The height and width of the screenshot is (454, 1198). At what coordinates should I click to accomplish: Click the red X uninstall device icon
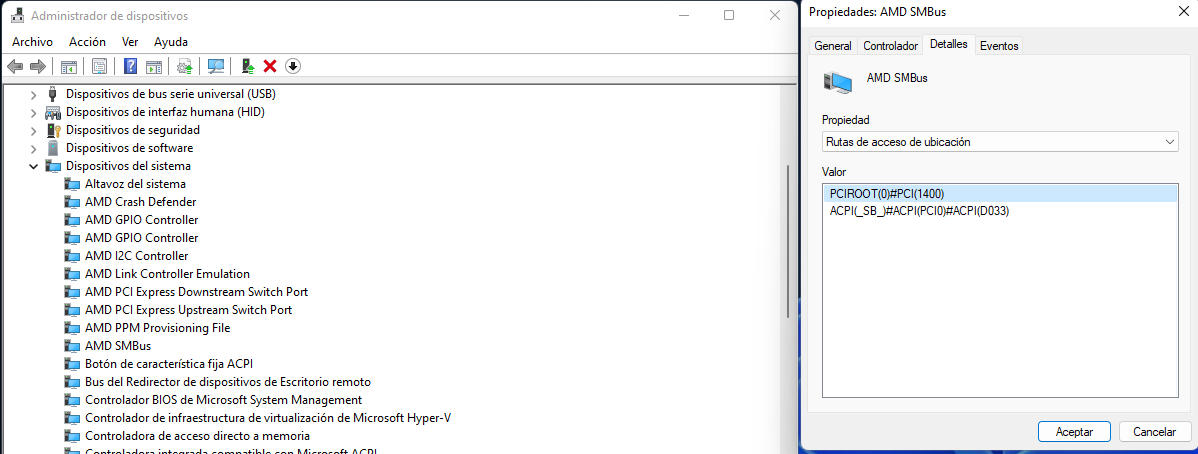click(x=270, y=66)
